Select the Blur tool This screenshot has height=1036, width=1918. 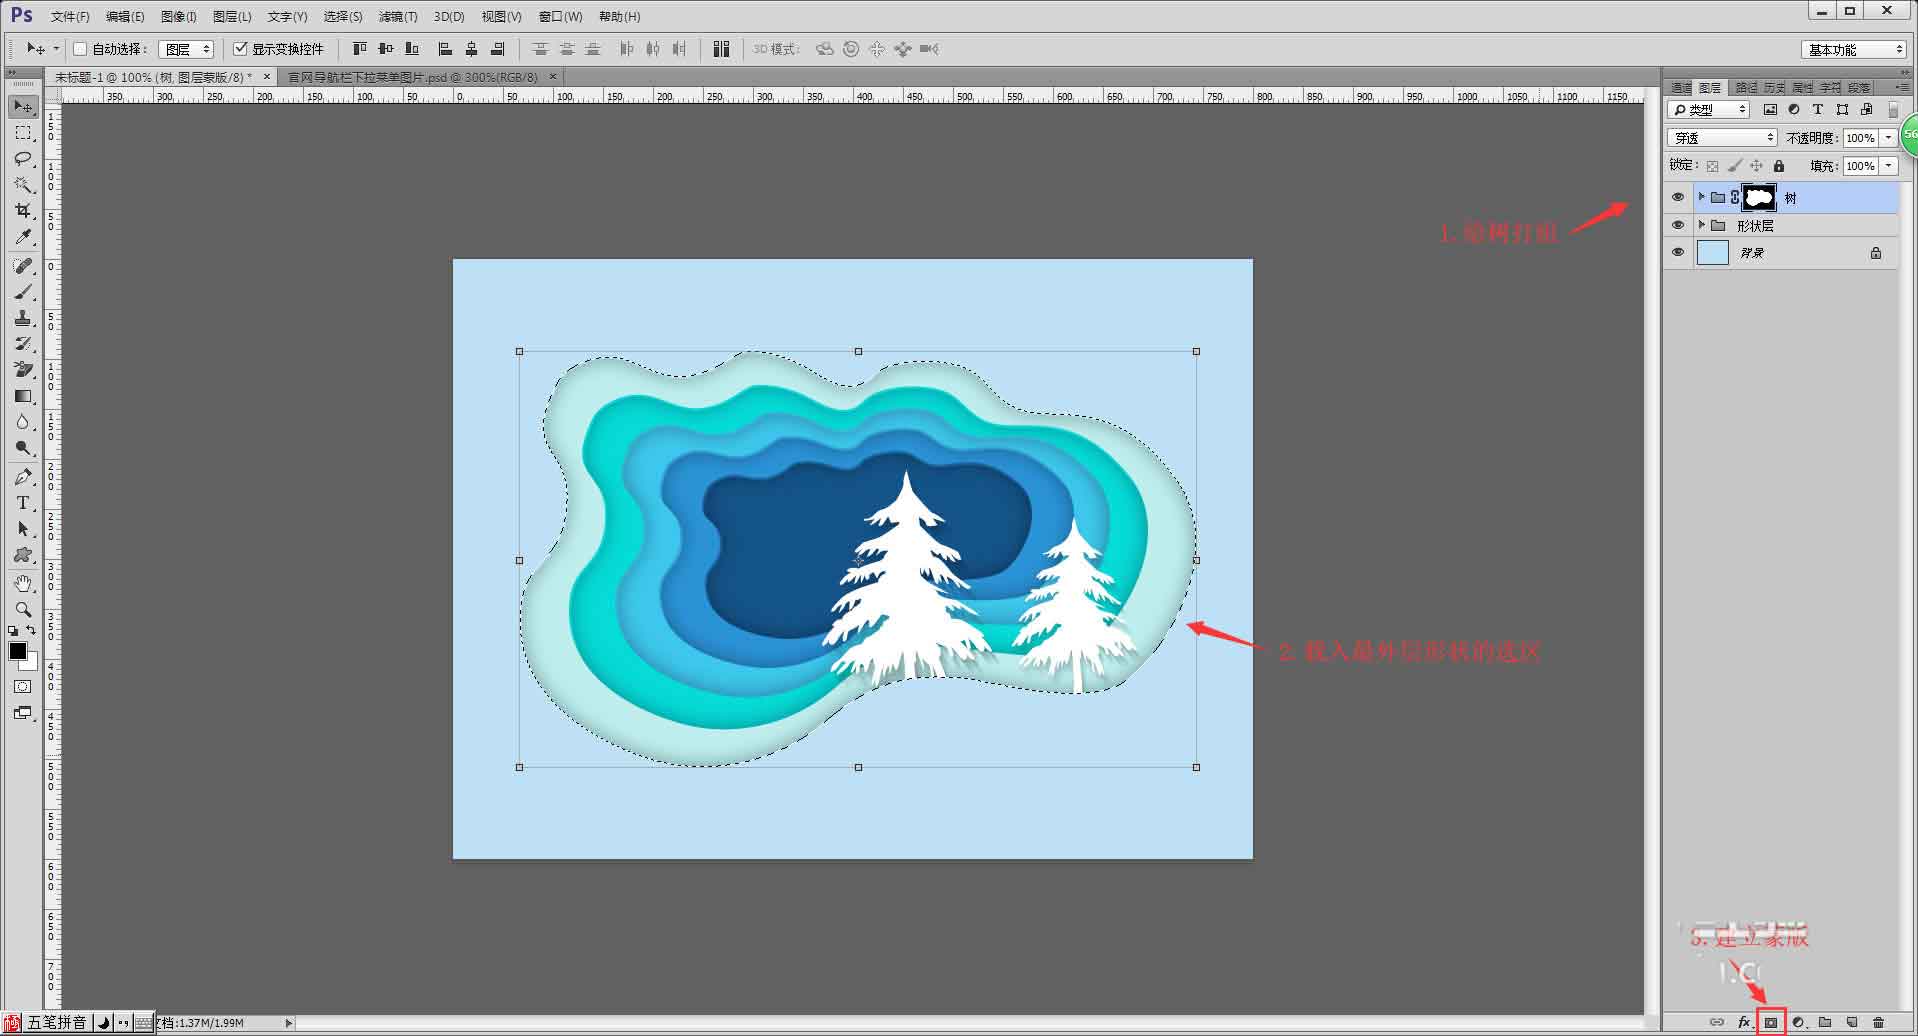tap(23, 422)
